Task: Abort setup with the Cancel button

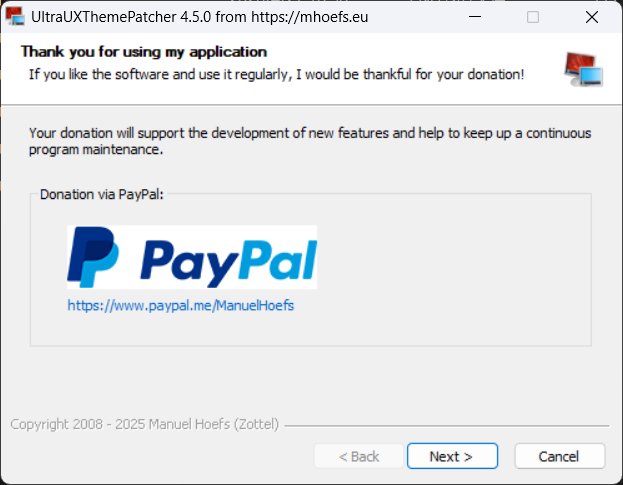Action: pos(559,456)
